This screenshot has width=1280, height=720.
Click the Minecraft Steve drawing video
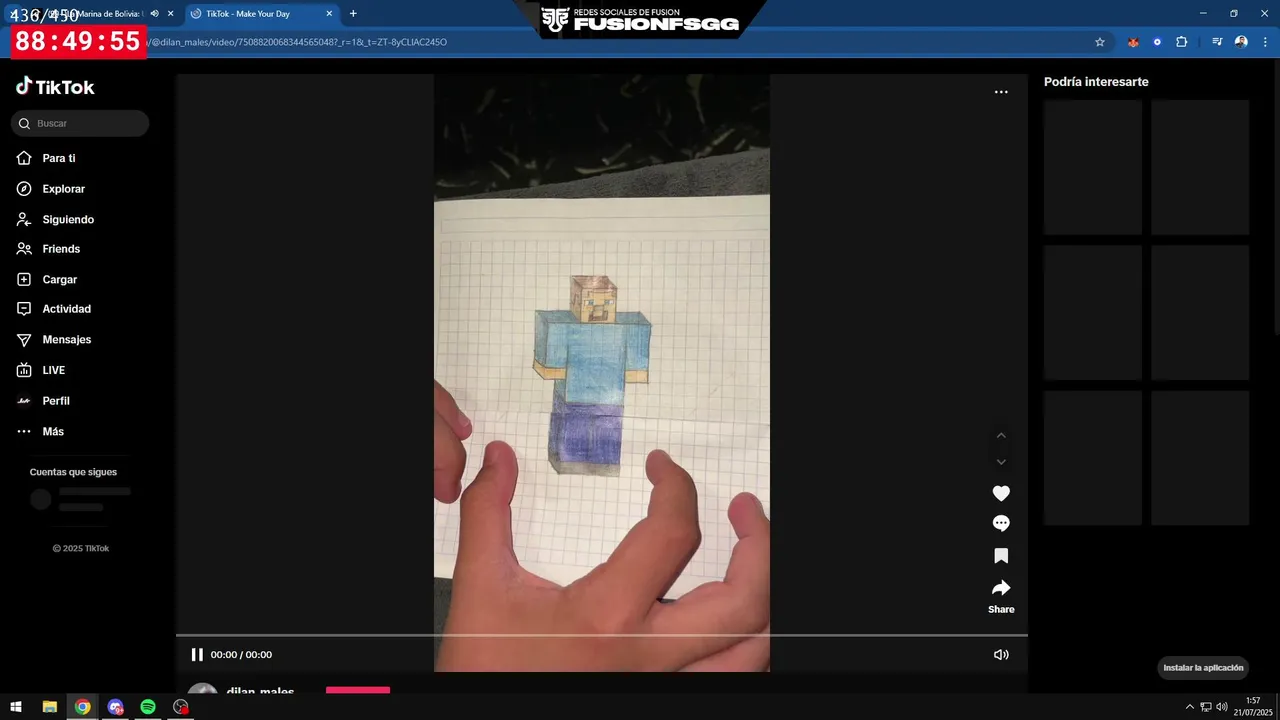click(602, 372)
